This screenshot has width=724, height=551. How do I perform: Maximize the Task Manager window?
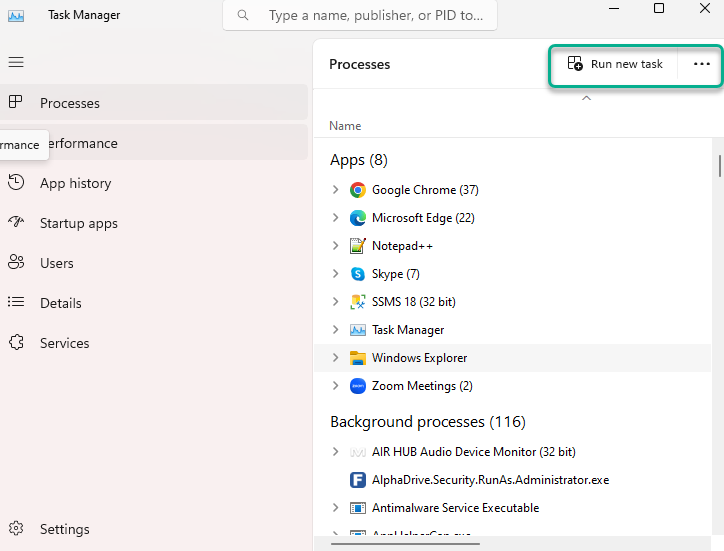659,8
